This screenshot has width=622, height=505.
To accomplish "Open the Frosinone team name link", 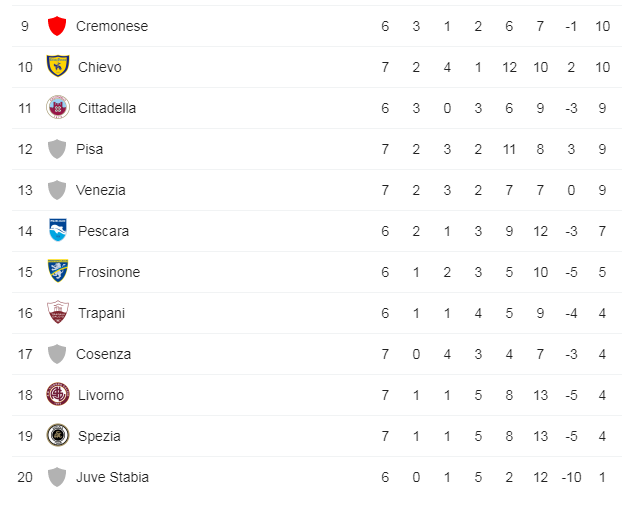I will pos(109,272).
